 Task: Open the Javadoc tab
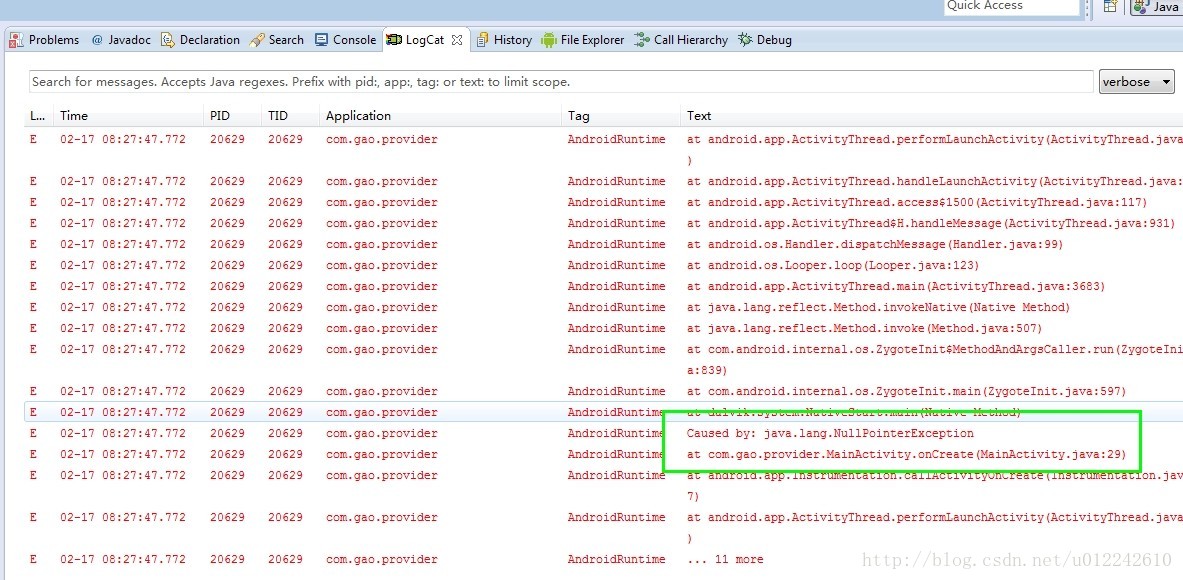click(x=121, y=40)
